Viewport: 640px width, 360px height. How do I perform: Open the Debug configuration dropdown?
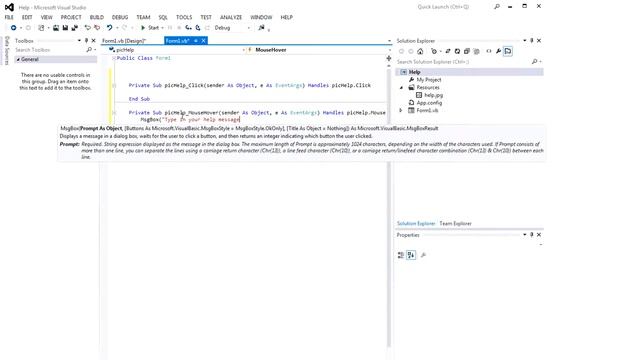[x=232, y=28]
